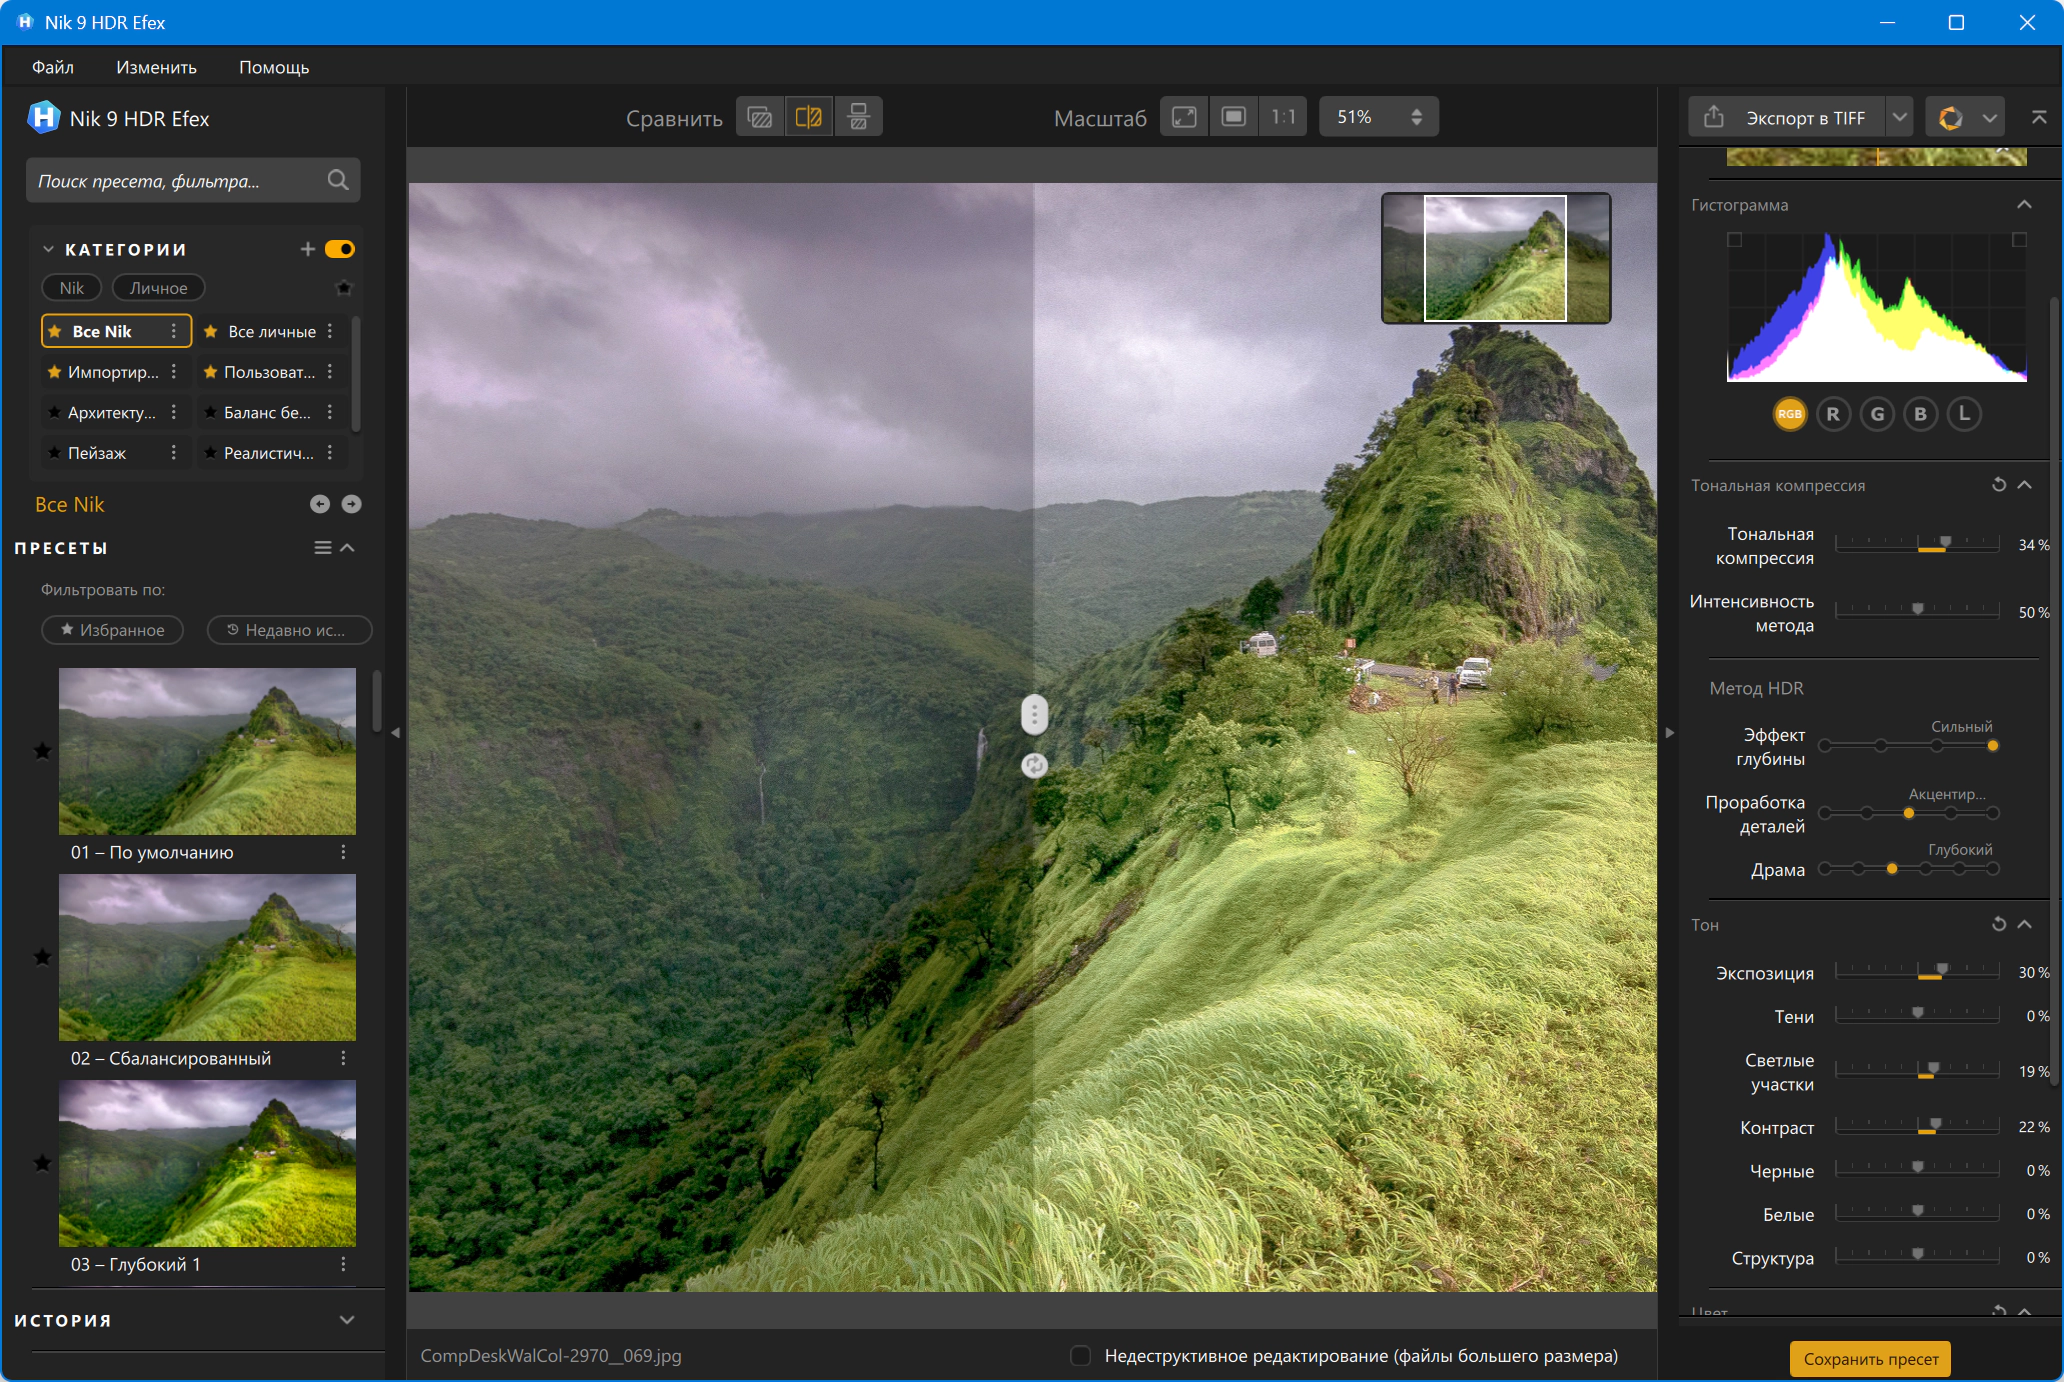Open the Изменить menu

(156, 67)
